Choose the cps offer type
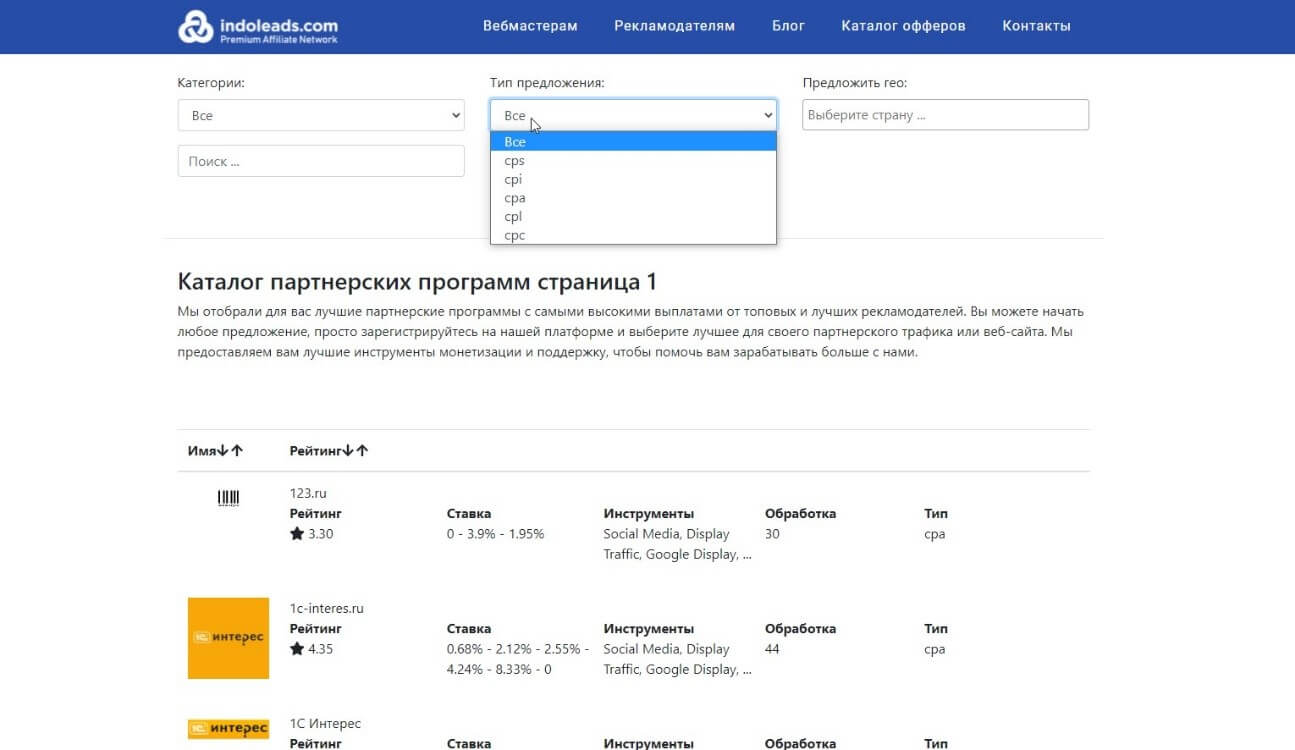 (x=633, y=161)
